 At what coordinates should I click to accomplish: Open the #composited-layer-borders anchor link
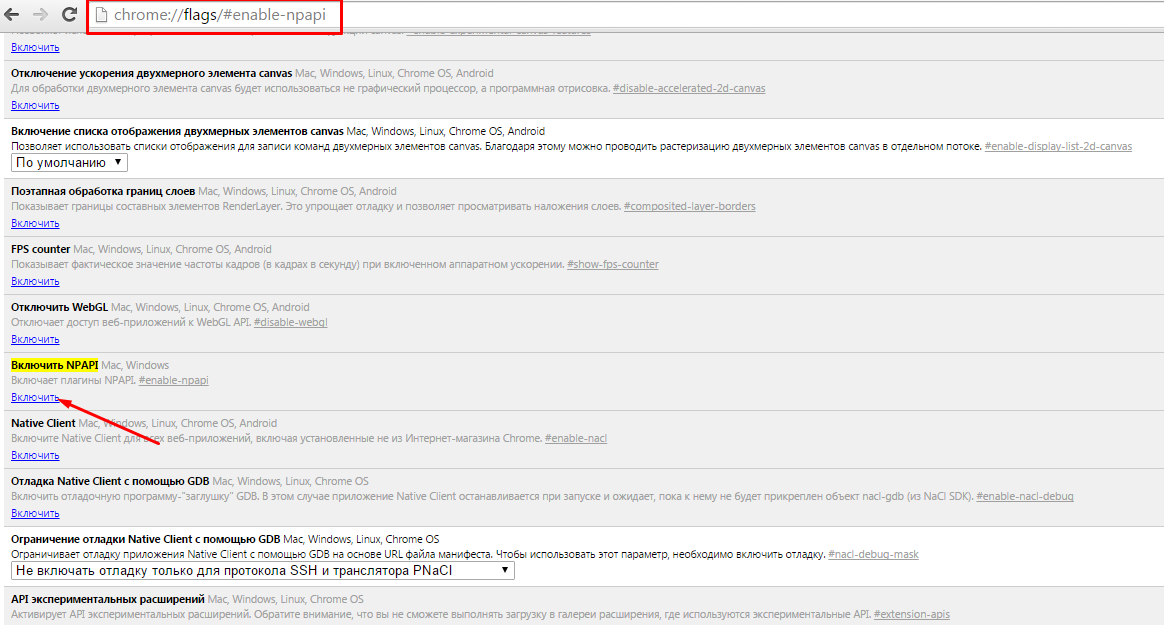[x=690, y=206]
